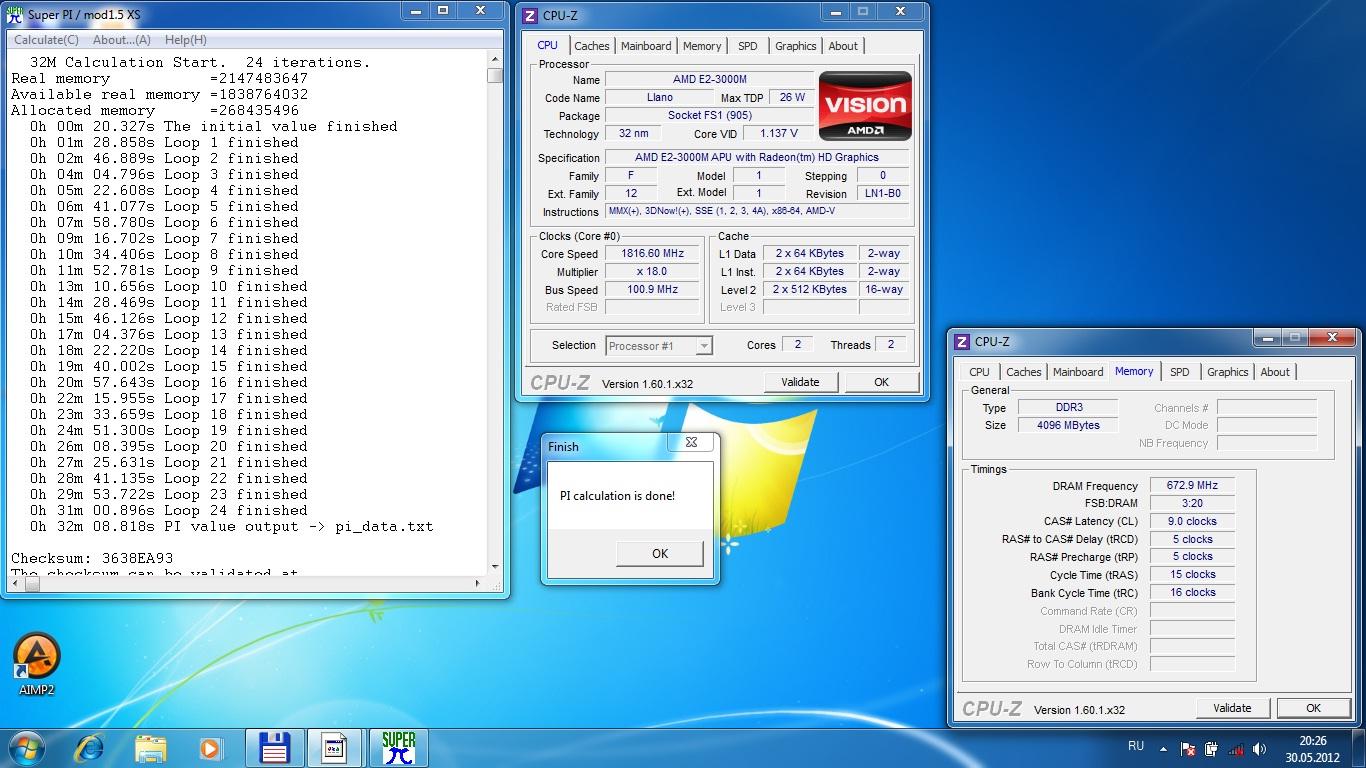This screenshot has height=768, width=1366.
Task: Open the Windows Start menu
Action: 25,747
